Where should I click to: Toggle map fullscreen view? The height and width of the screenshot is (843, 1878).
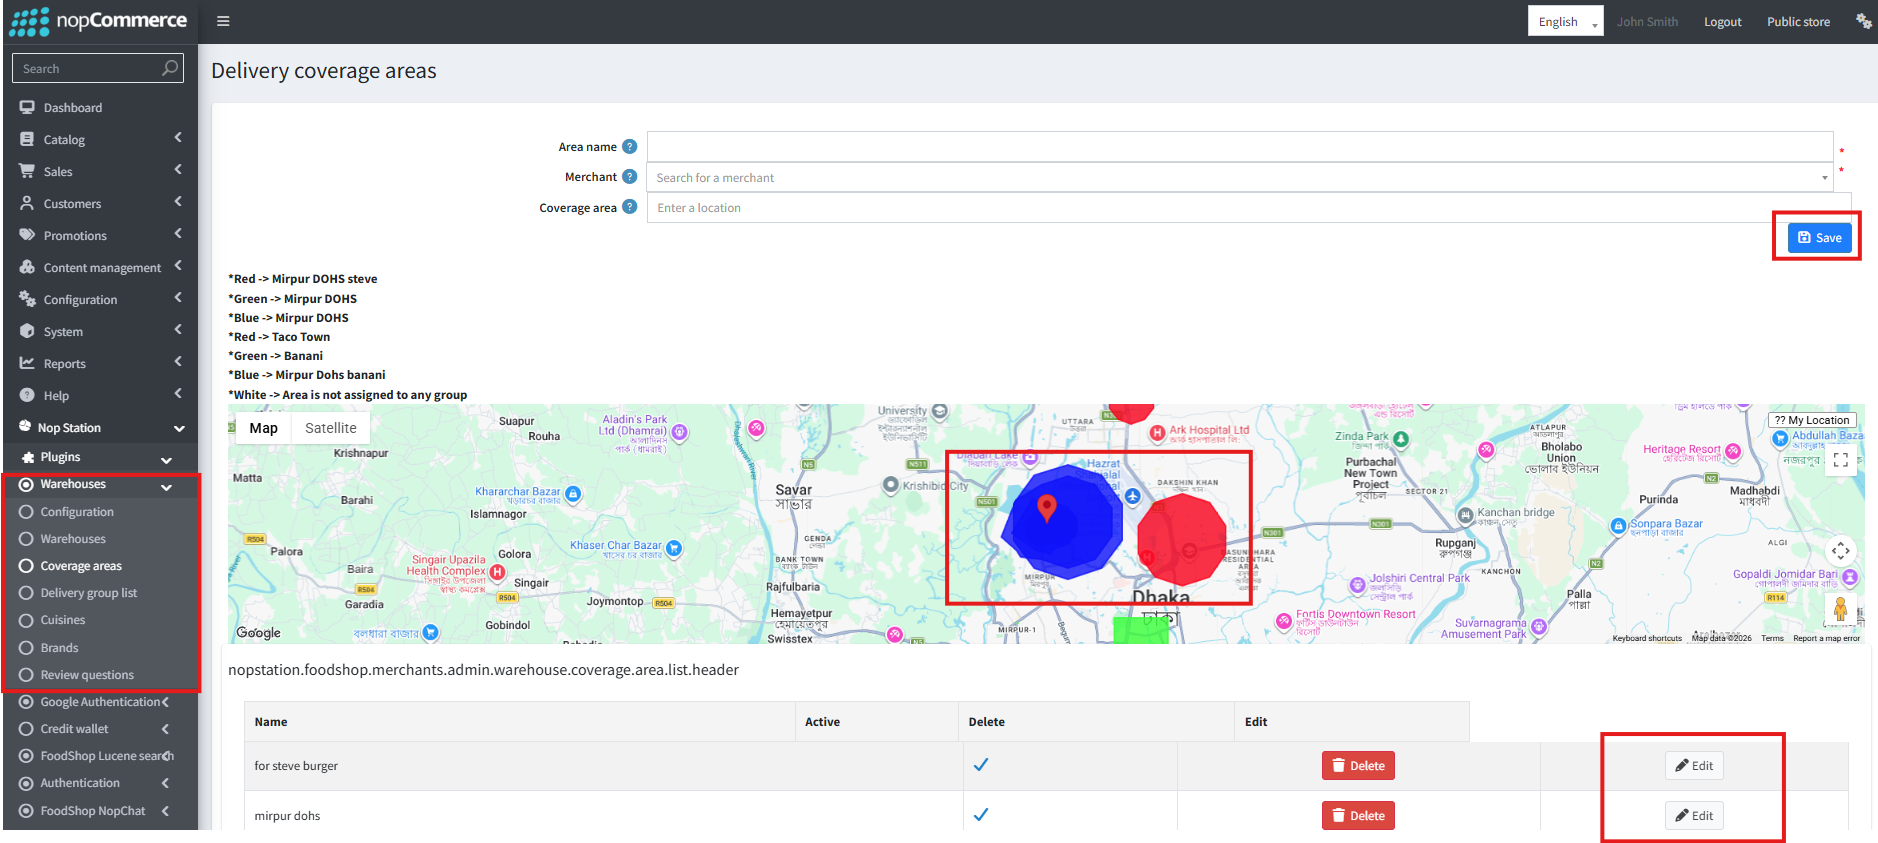(x=1840, y=460)
